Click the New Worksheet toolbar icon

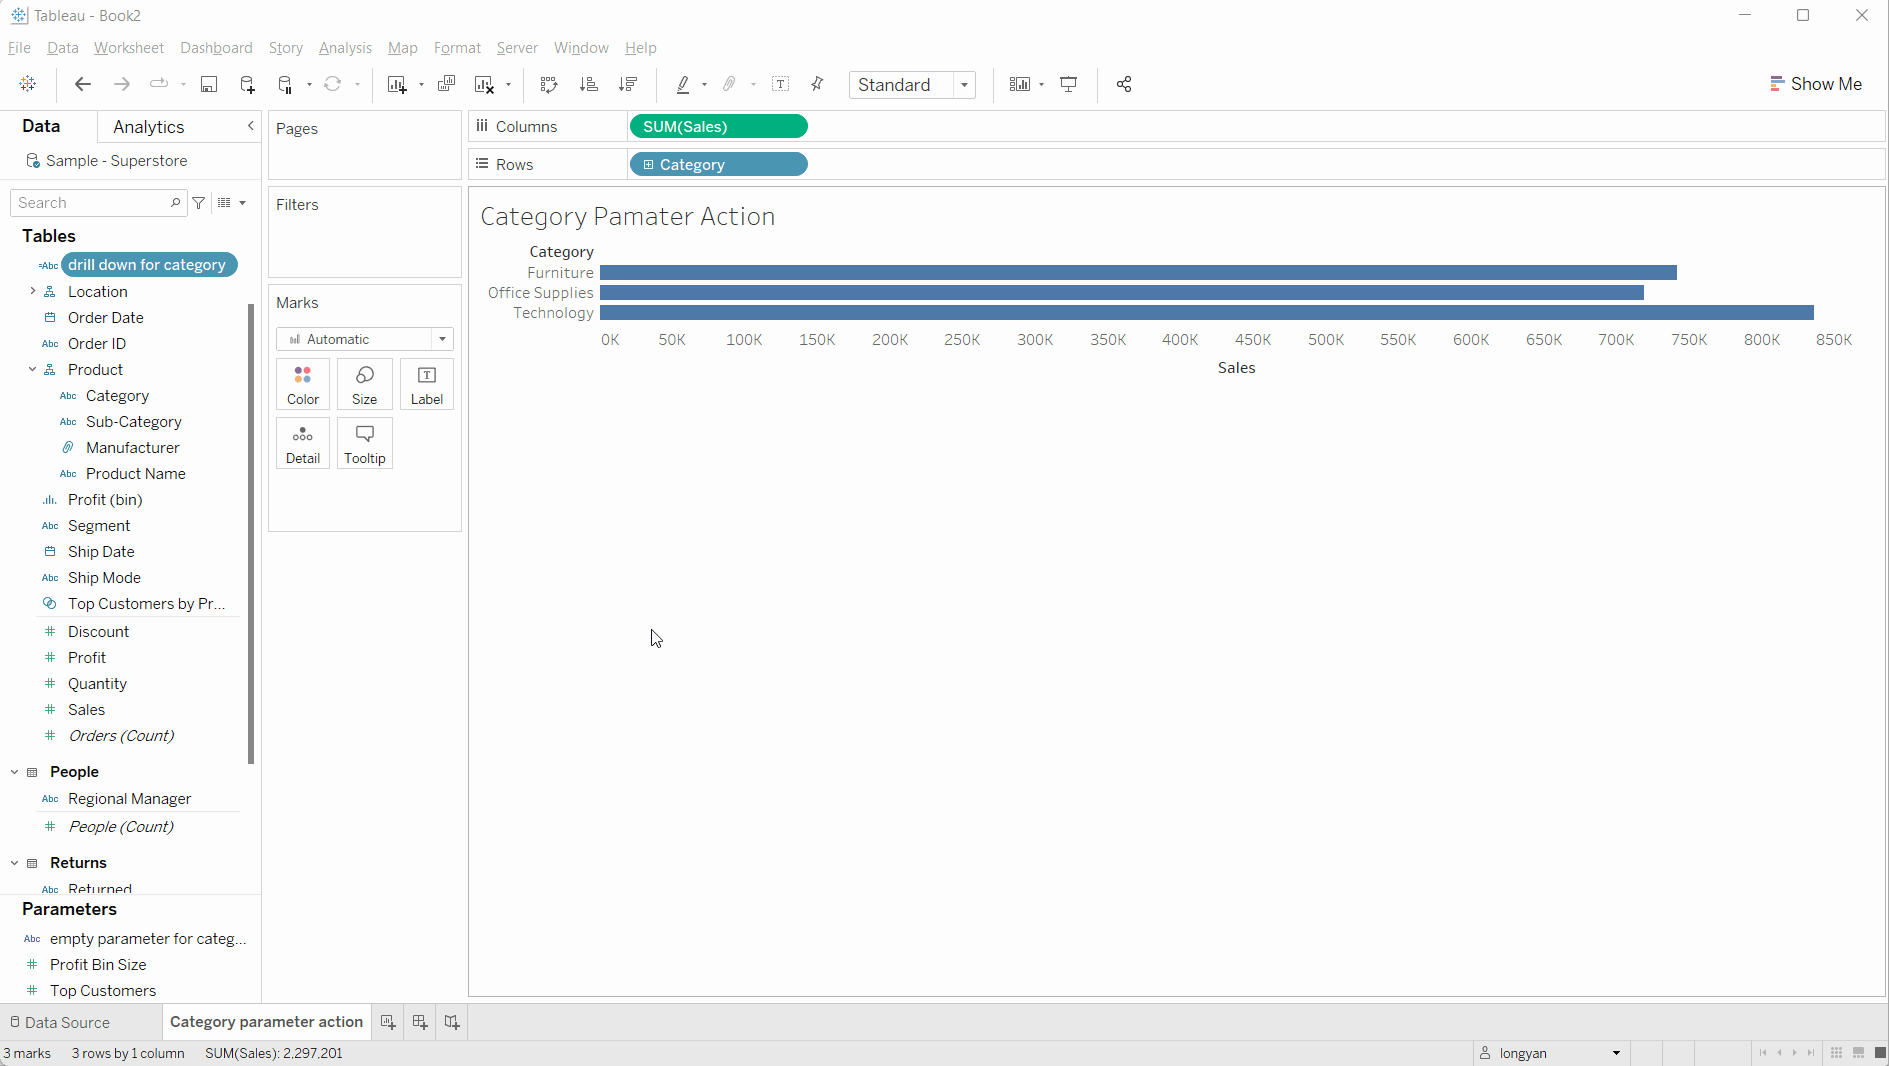point(397,84)
